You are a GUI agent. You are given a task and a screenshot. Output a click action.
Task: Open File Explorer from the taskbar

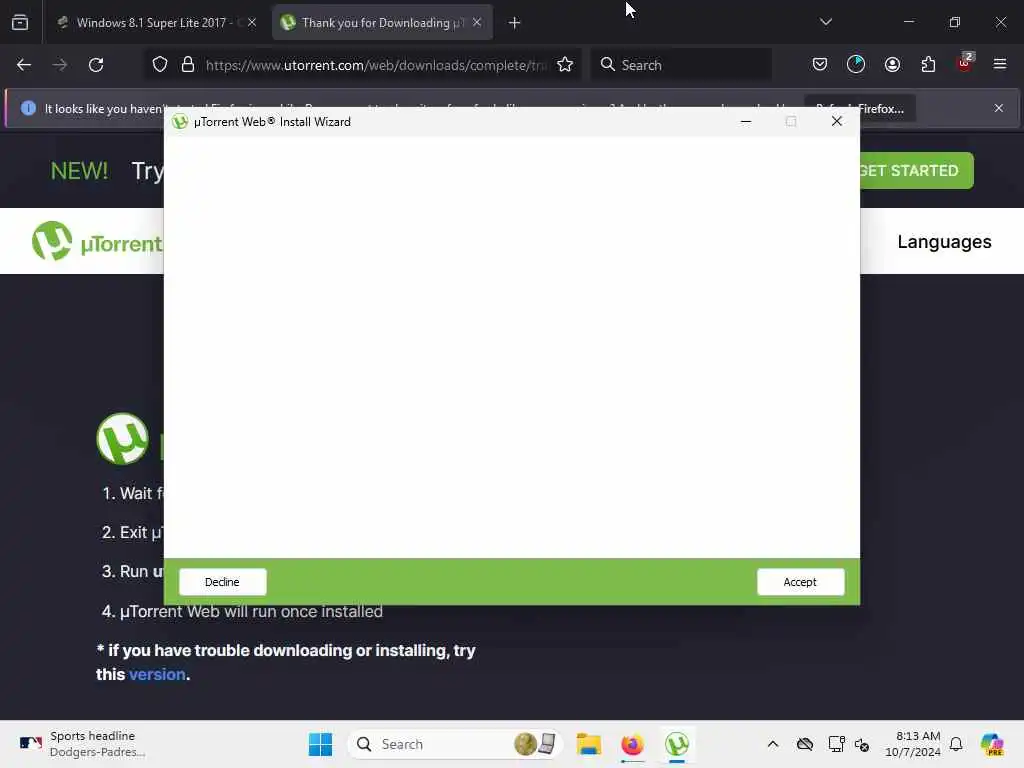(588, 744)
